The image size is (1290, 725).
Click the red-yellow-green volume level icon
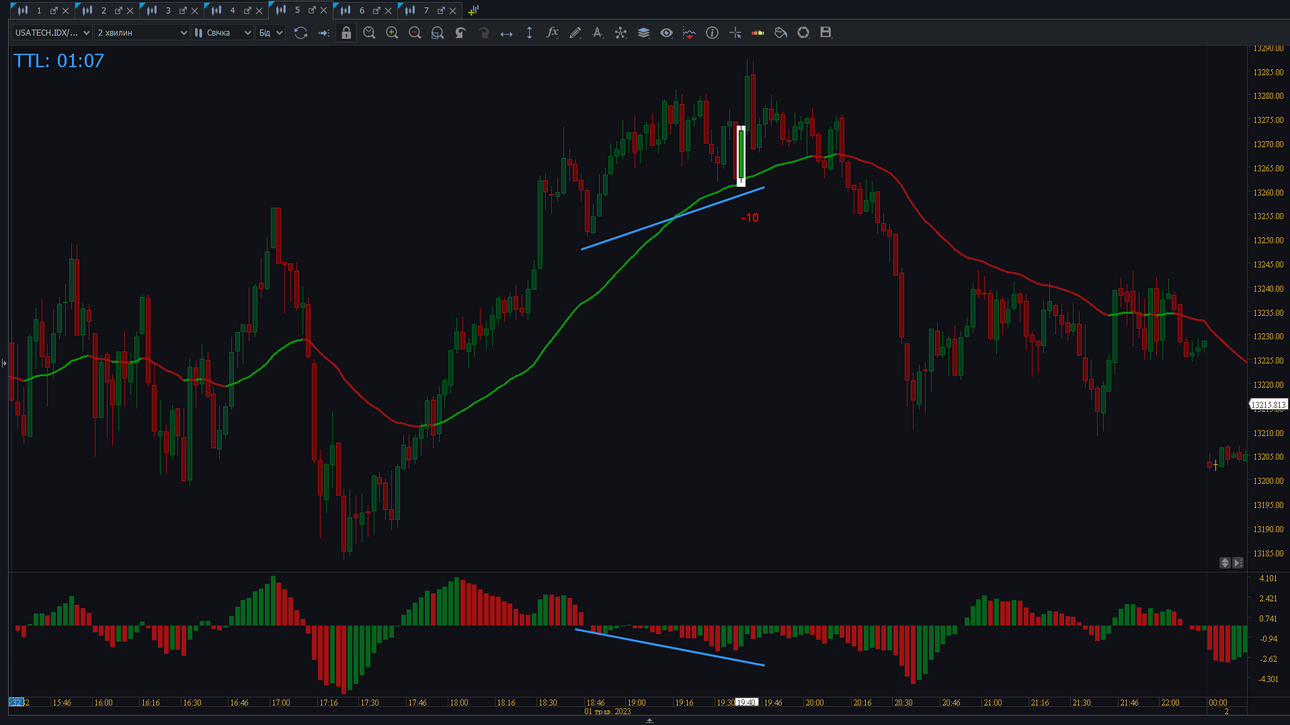click(x=758, y=33)
